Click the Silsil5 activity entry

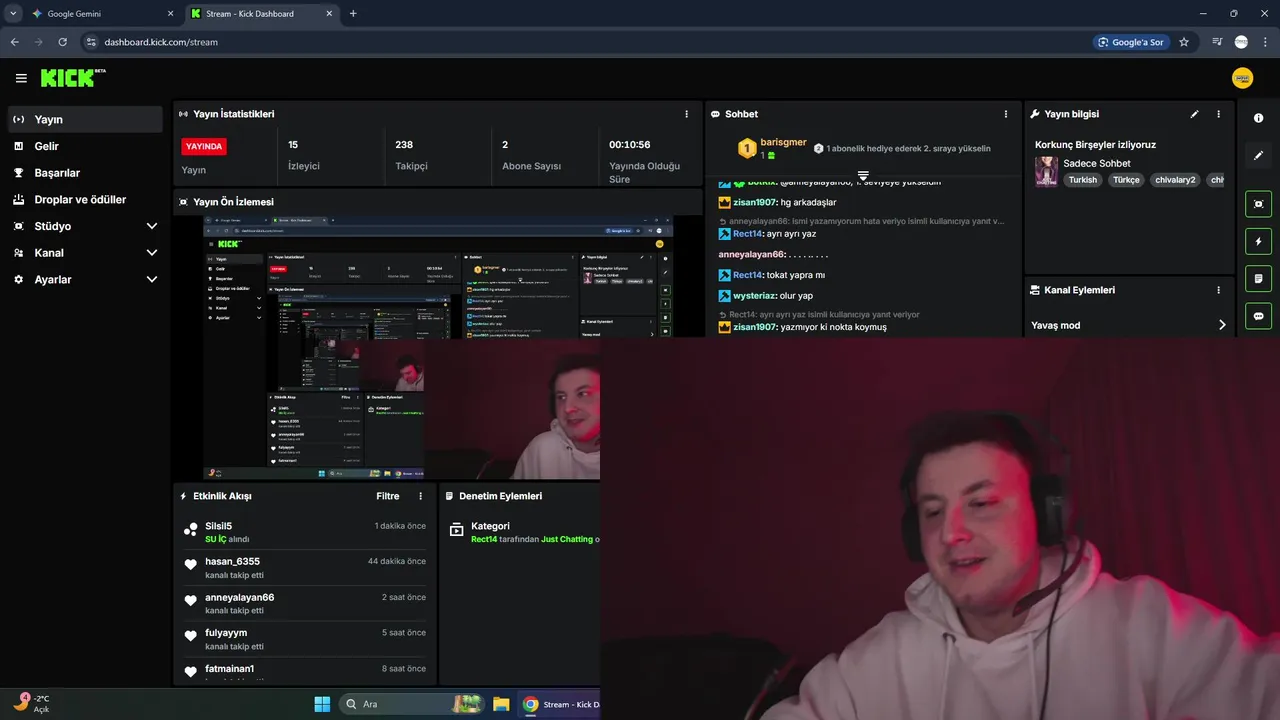pos(305,532)
